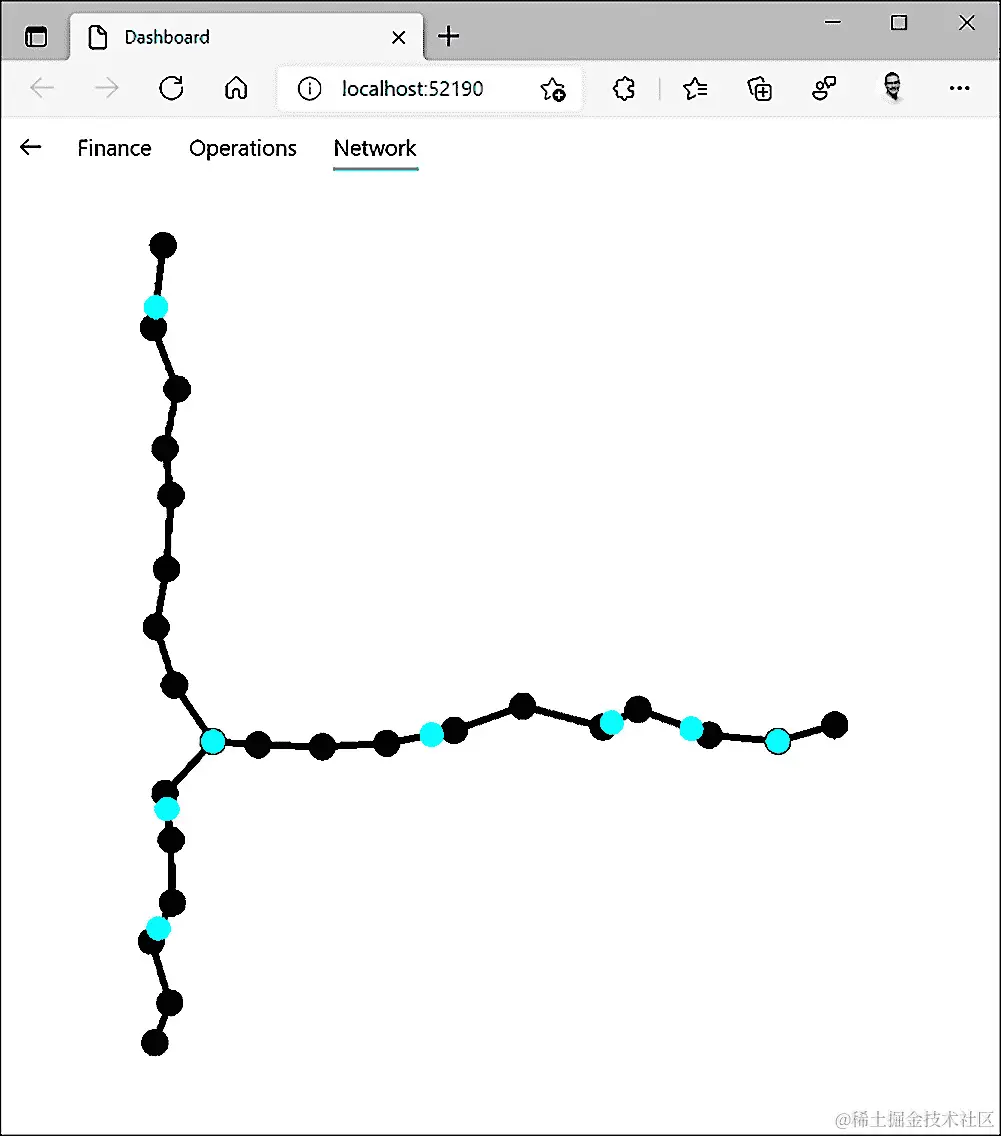Click the browser back arrow
Image resolution: width=1001 pixels, height=1136 pixels.
click(x=42, y=88)
